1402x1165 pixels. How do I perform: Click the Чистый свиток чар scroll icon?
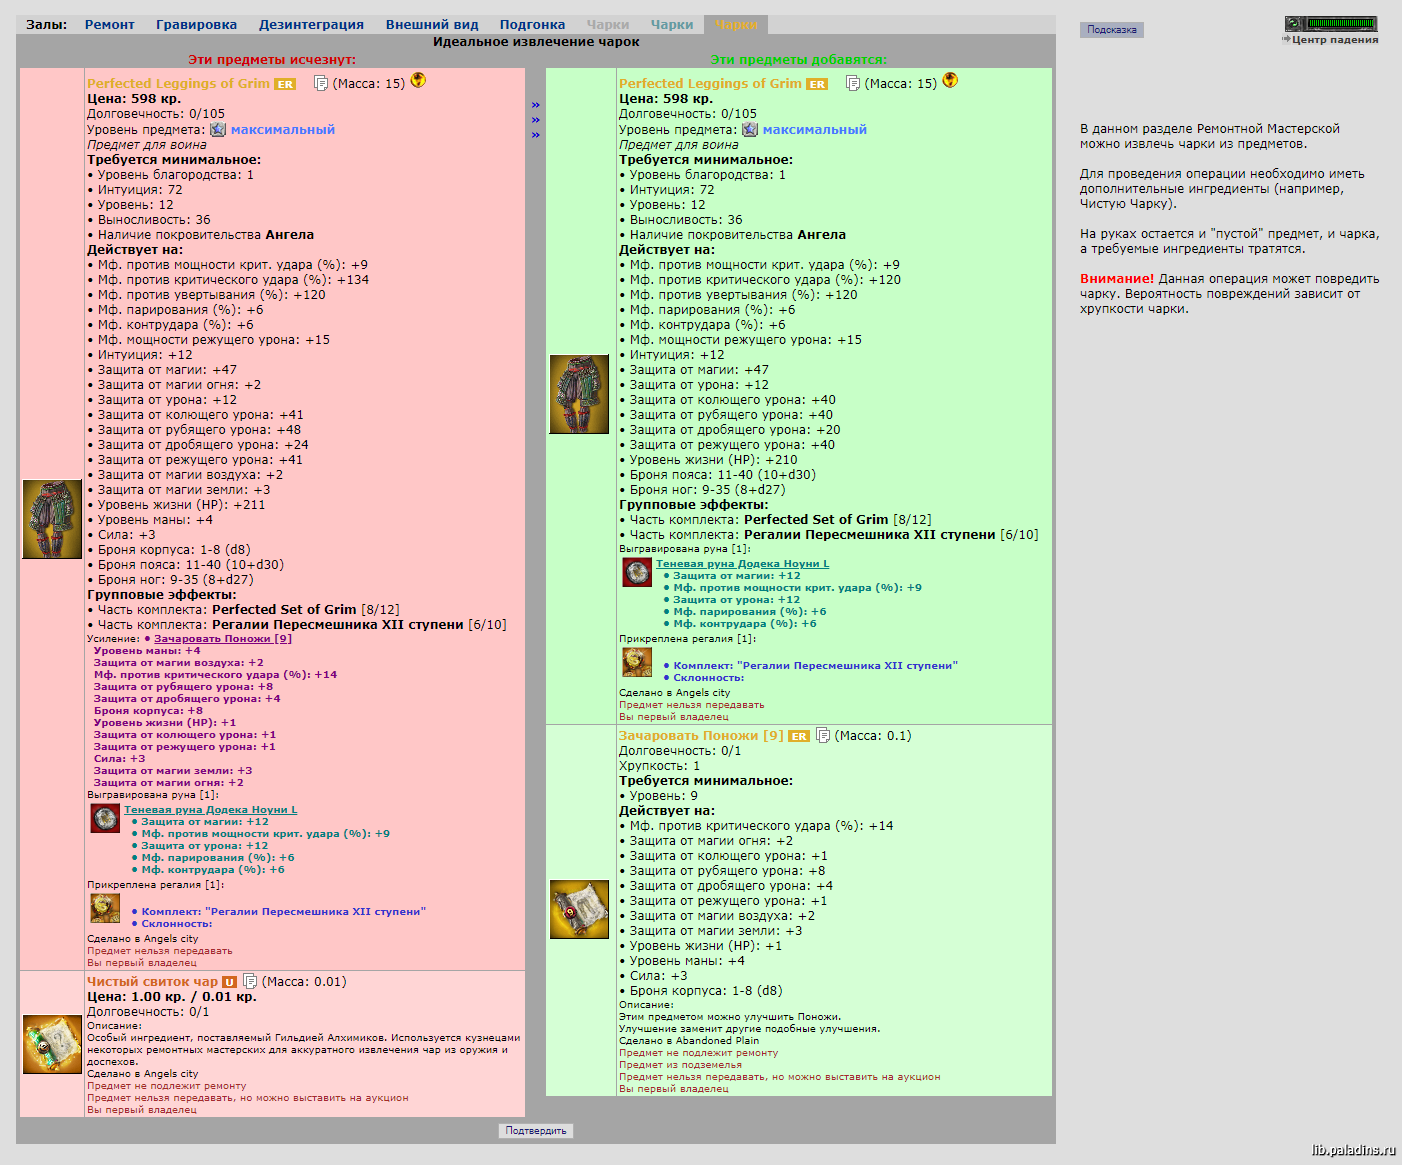[x=52, y=1044]
